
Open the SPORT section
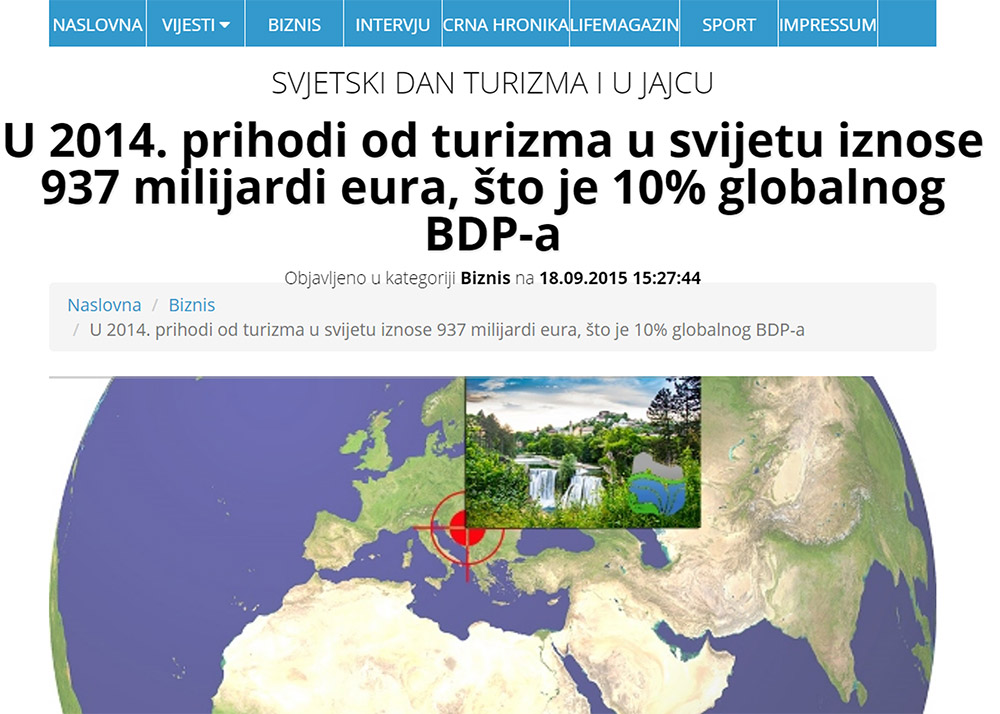click(729, 24)
